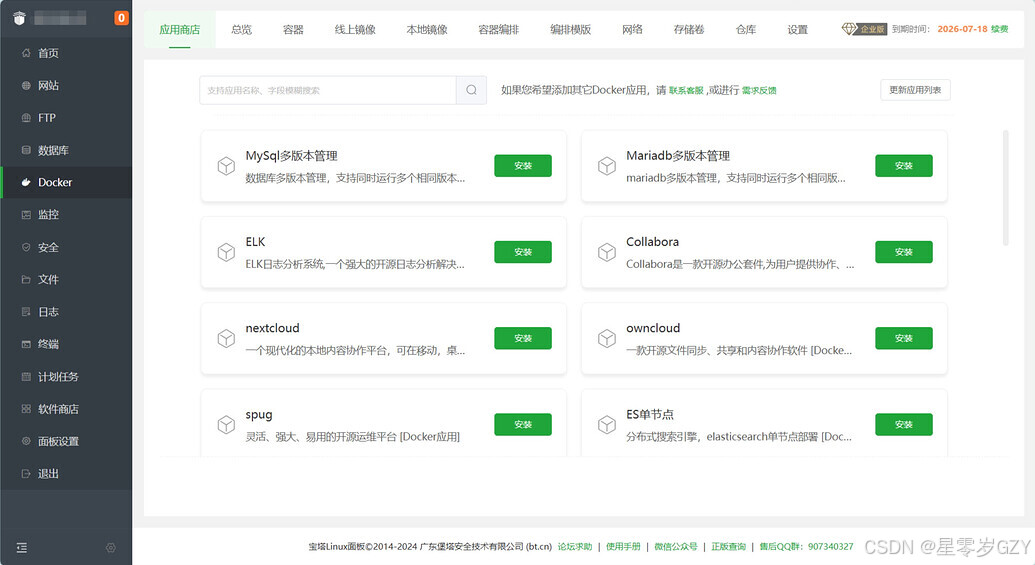The image size is (1035, 565).
Task: Collapse the sidebar with bottom menu icon
Action: click(x=22, y=548)
